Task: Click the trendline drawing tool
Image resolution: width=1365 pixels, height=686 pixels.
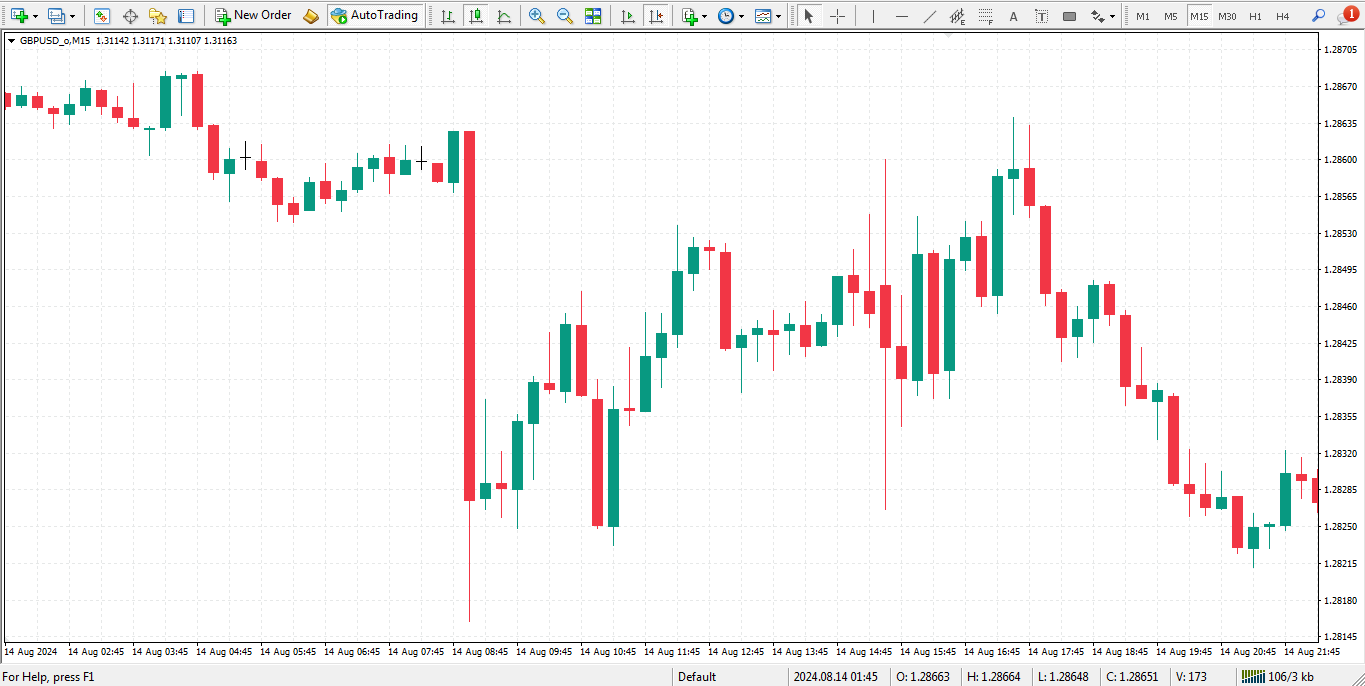Action: click(x=929, y=16)
